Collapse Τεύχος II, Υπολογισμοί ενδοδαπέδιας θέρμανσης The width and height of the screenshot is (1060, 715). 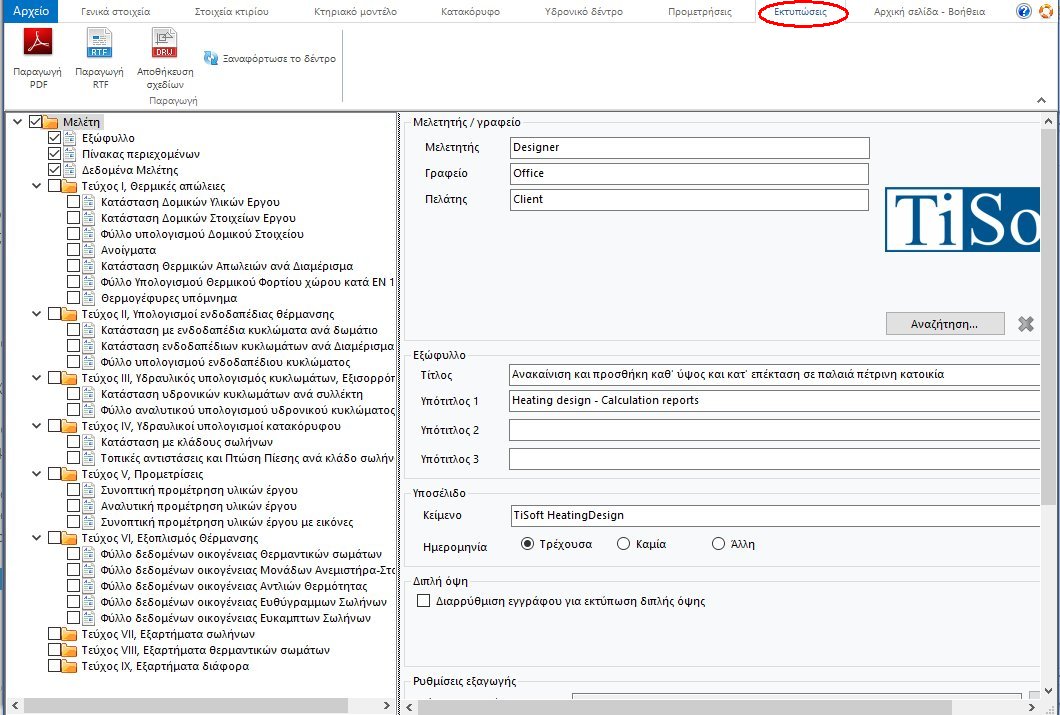tap(36, 313)
